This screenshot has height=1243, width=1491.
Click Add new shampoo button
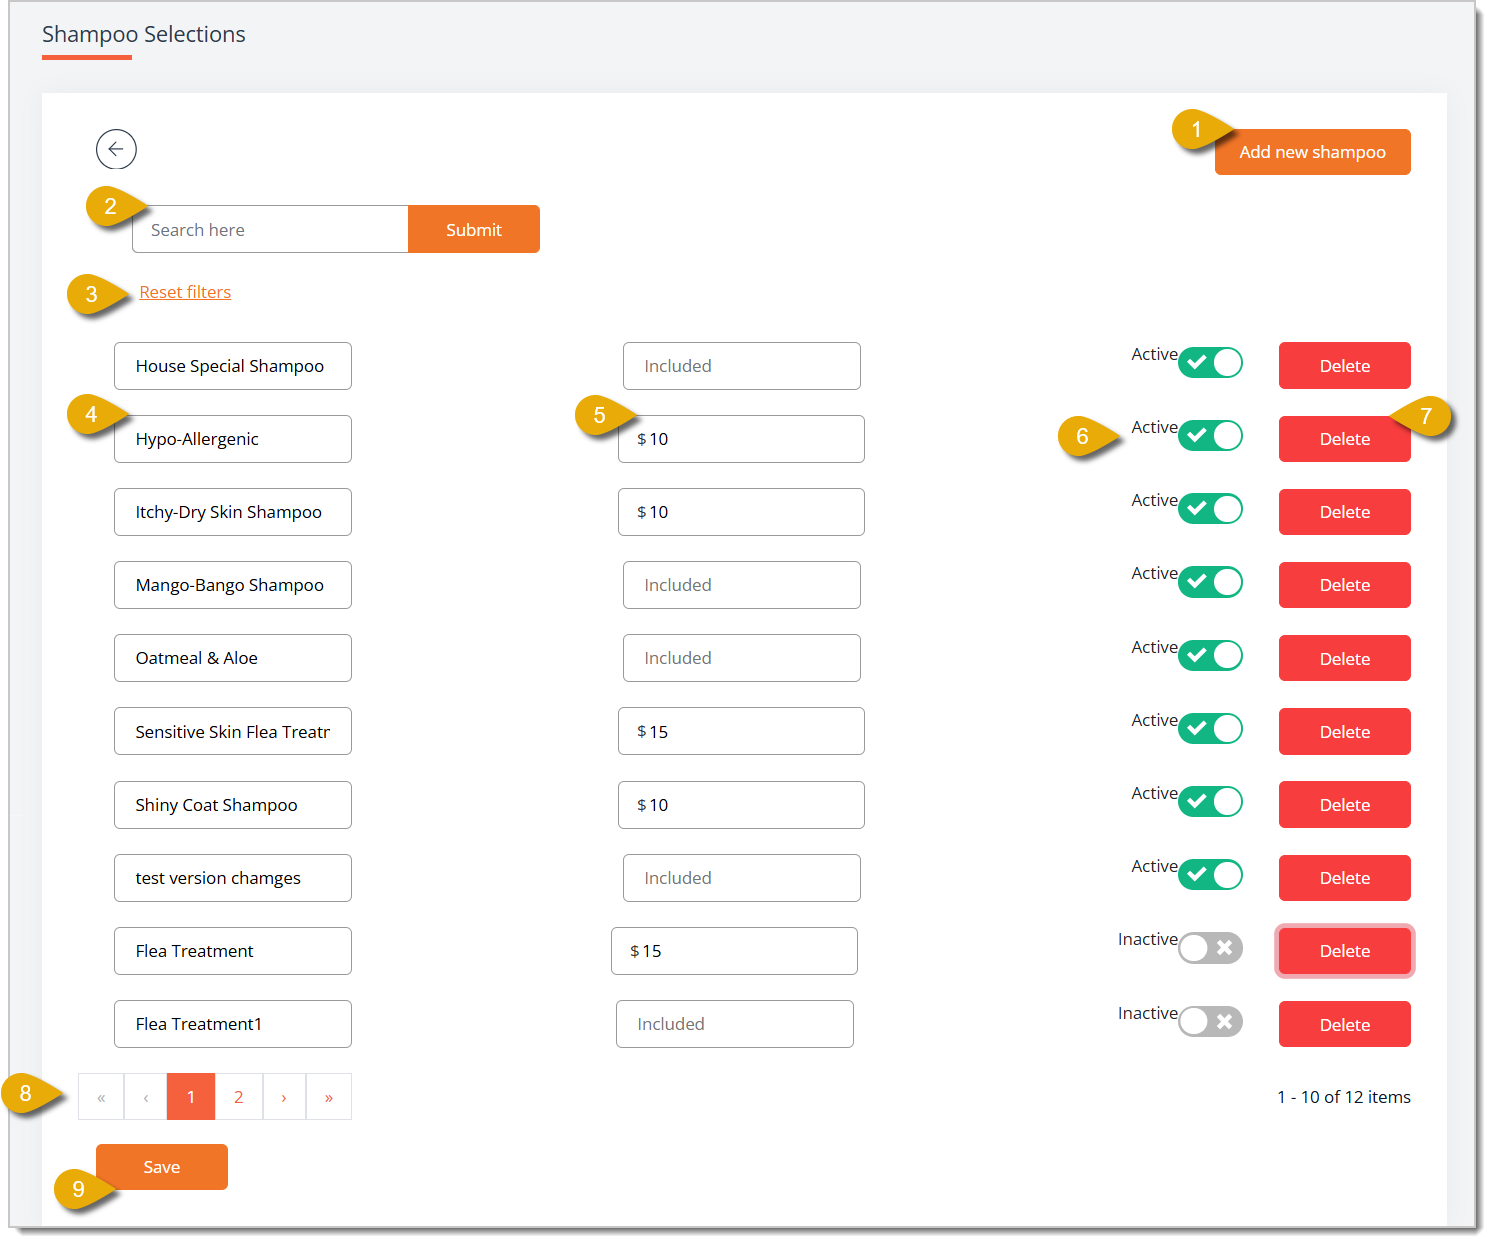click(x=1312, y=152)
